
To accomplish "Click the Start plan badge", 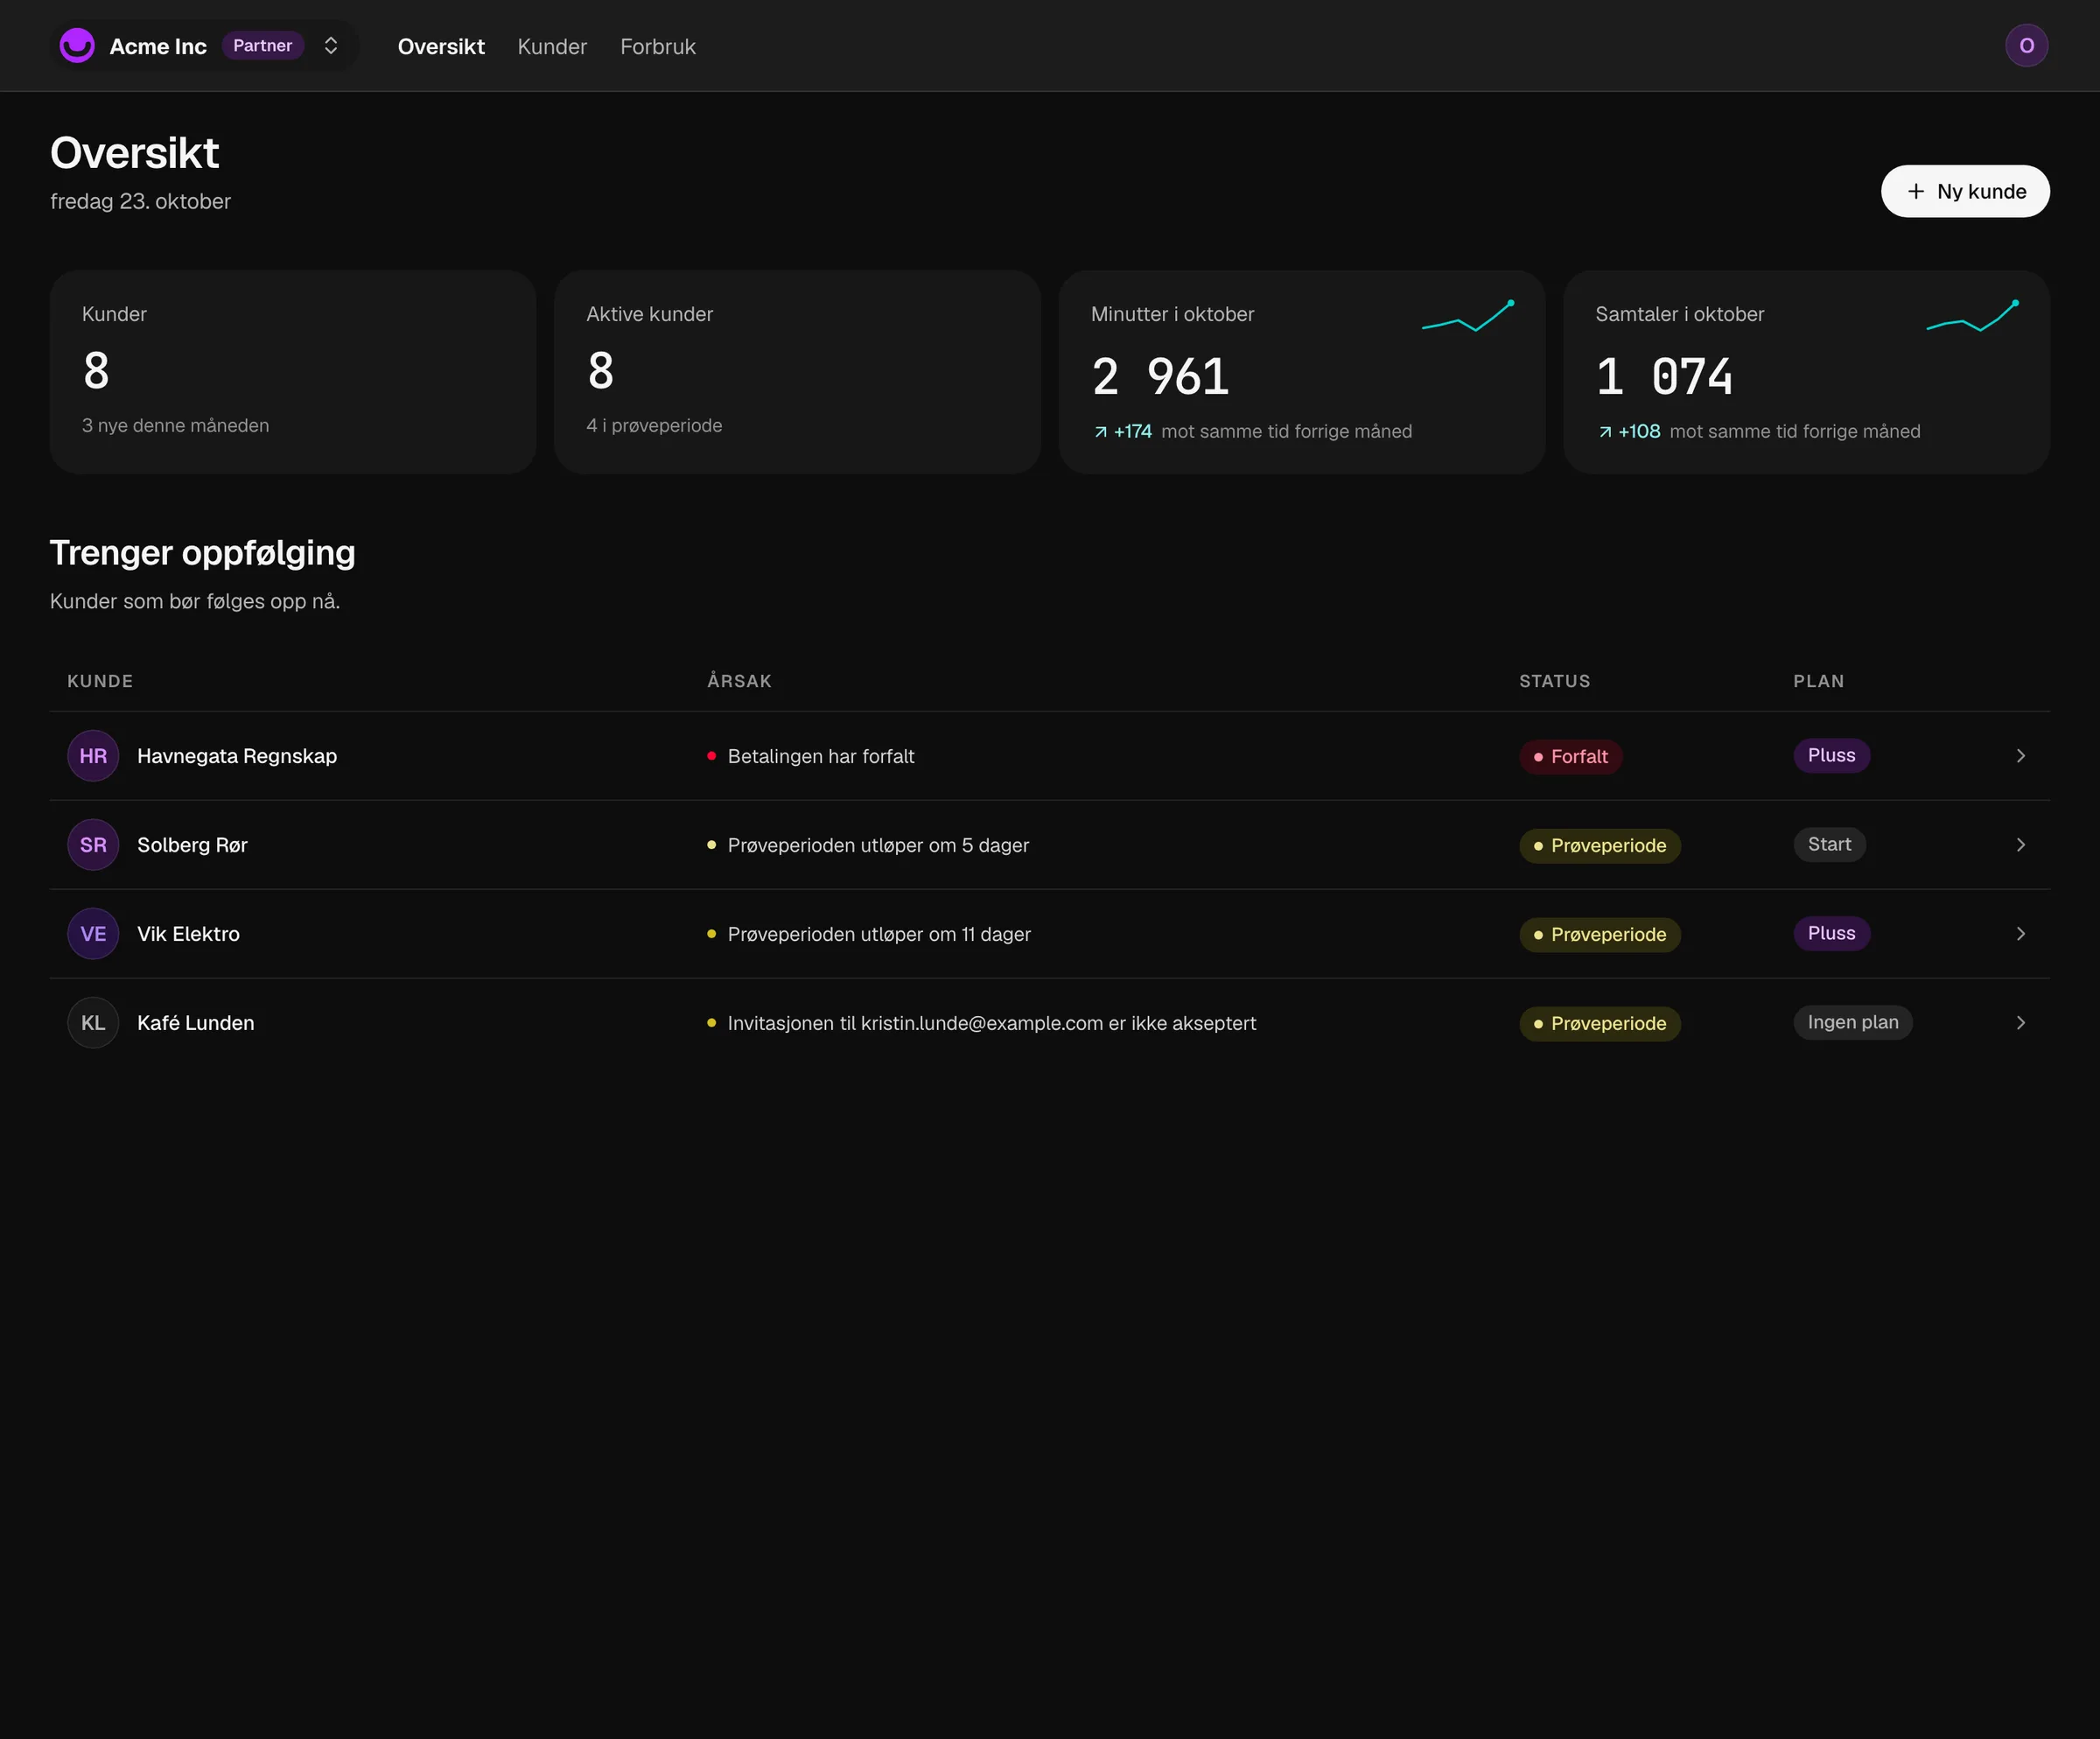I will pyautogui.click(x=1829, y=844).
